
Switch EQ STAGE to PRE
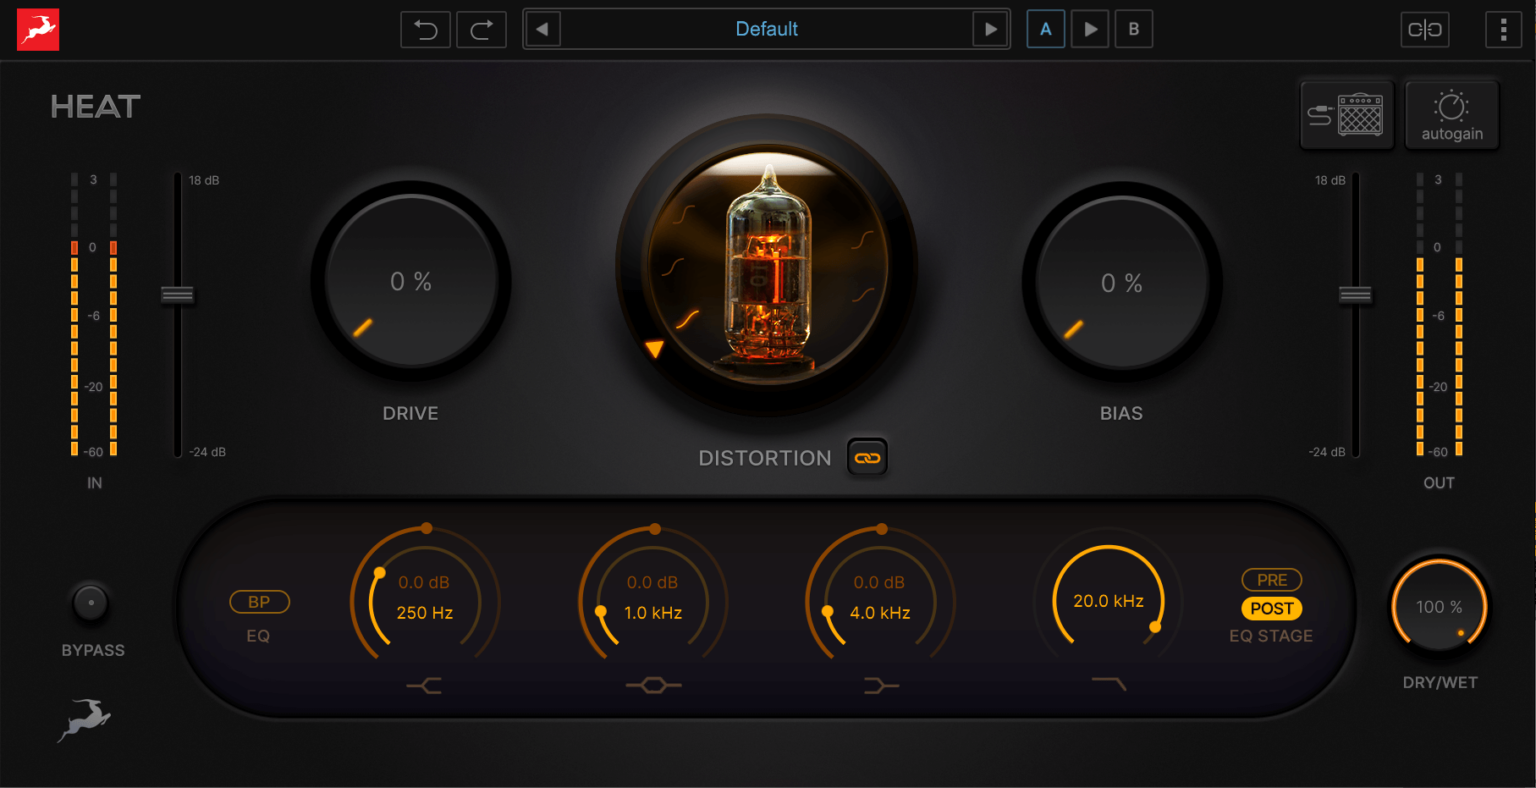click(x=1271, y=580)
